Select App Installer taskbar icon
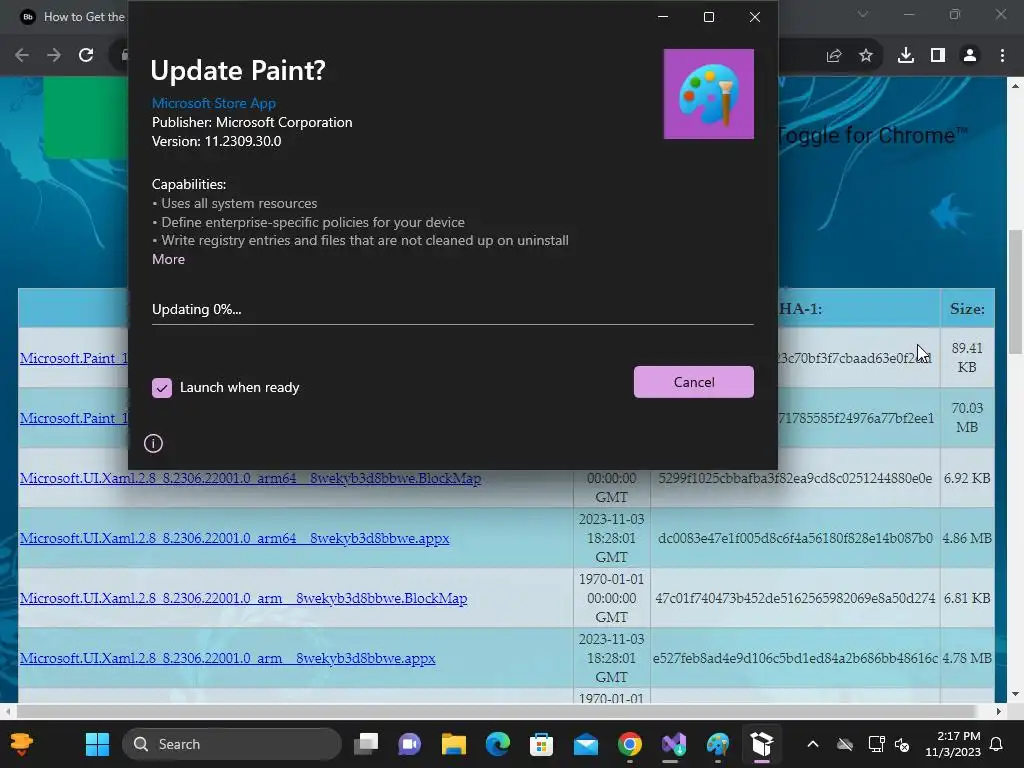Image resolution: width=1024 pixels, height=768 pixels. pos(761,744)
